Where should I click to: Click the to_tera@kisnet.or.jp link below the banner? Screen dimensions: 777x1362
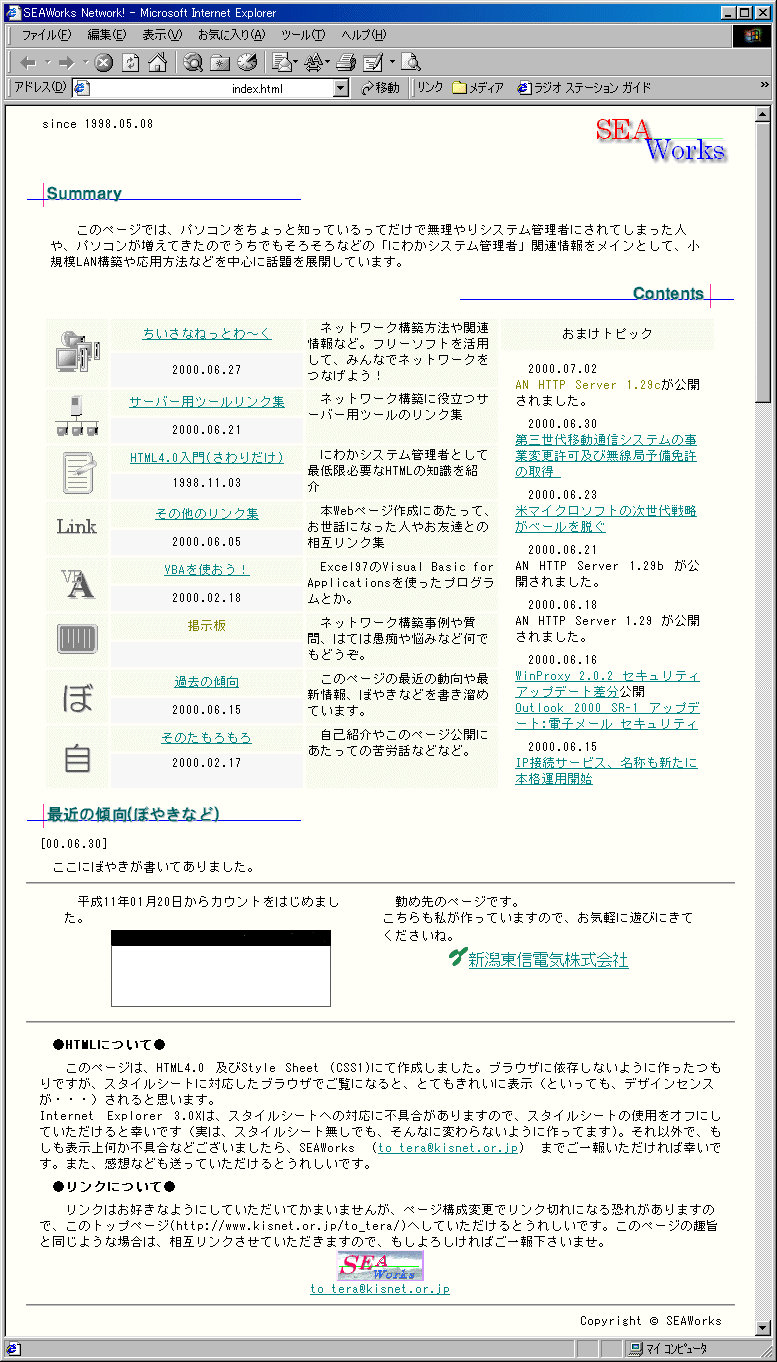380,1289
